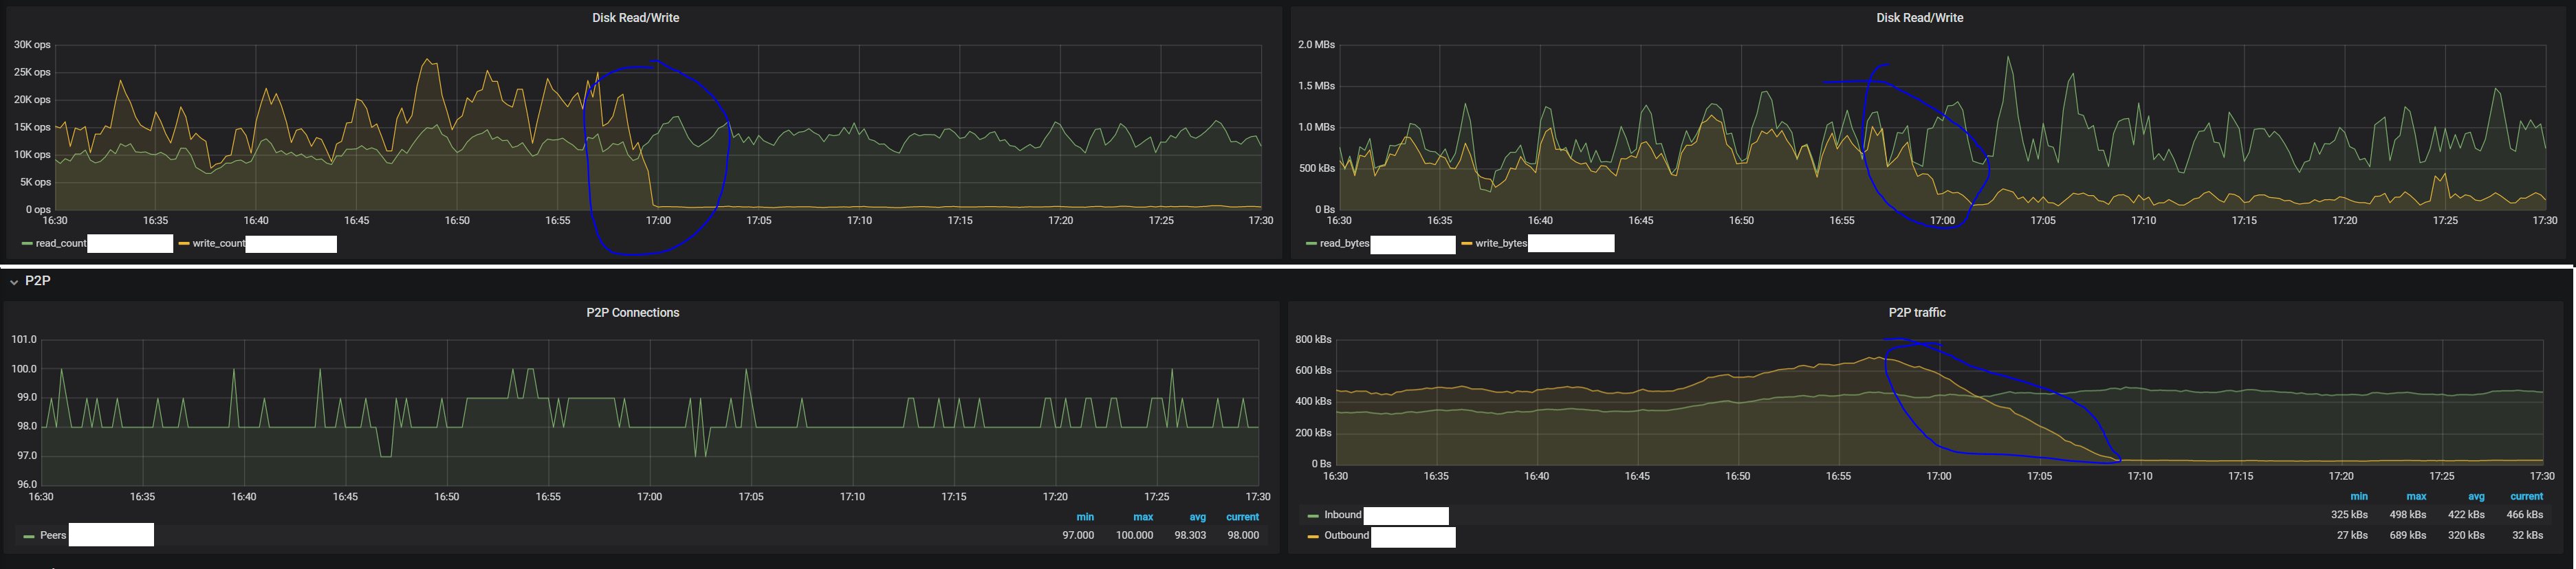Select the Inbound current value 466 kBs

[x=2524, y=515]
